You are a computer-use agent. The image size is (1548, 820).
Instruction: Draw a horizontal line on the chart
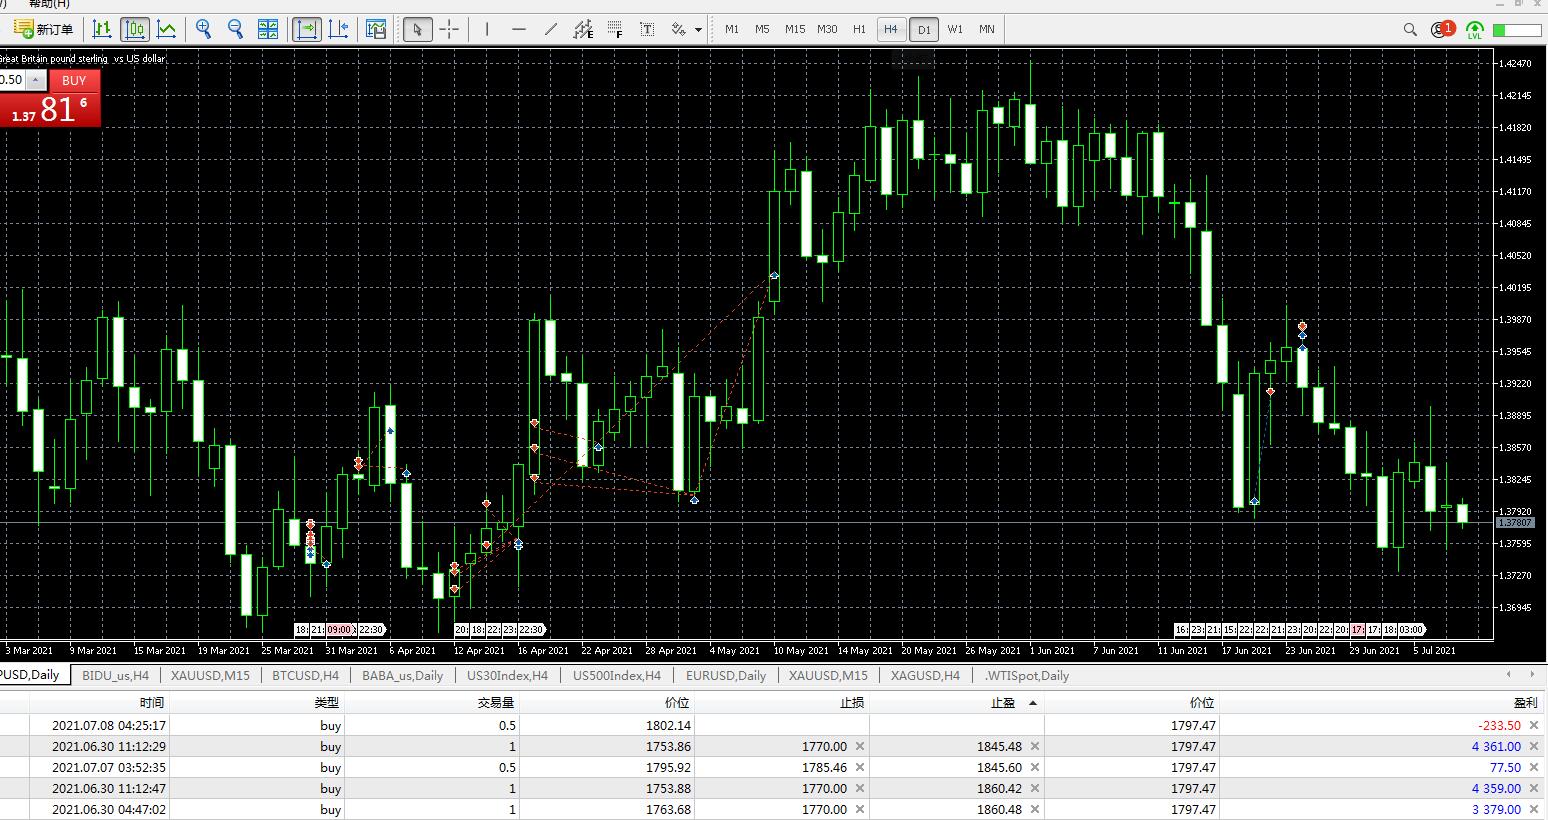pos(519,29)
